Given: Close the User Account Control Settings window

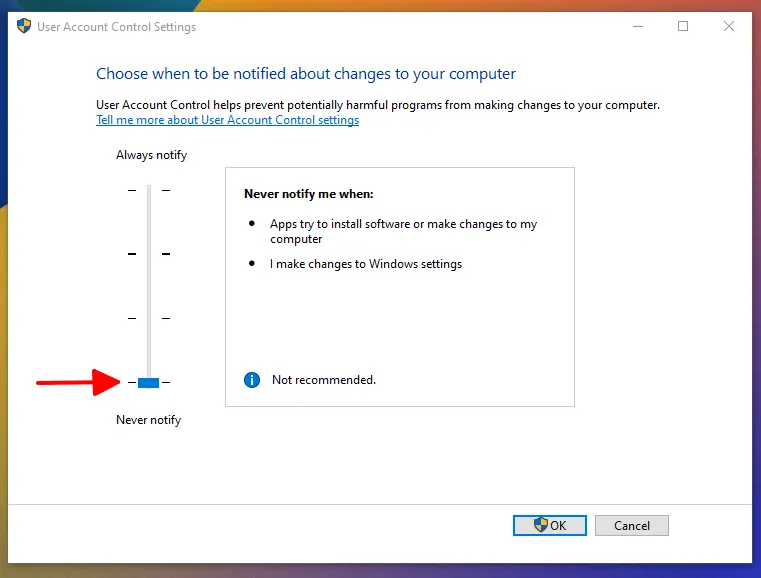Looking at the screenshot, I should pos(728,26).
